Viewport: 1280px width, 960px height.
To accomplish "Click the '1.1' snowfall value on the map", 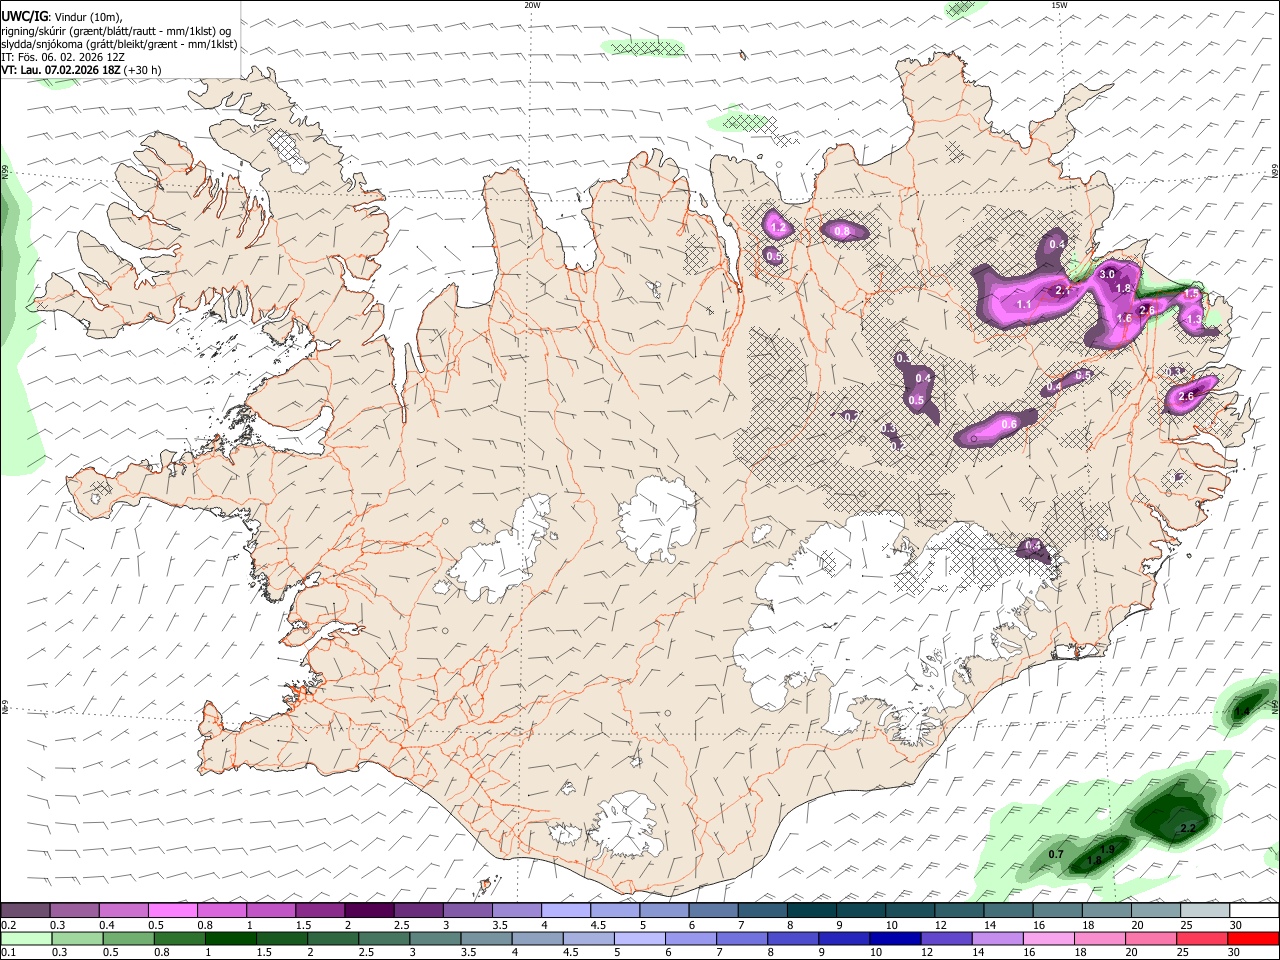I will coord(1024,304).
